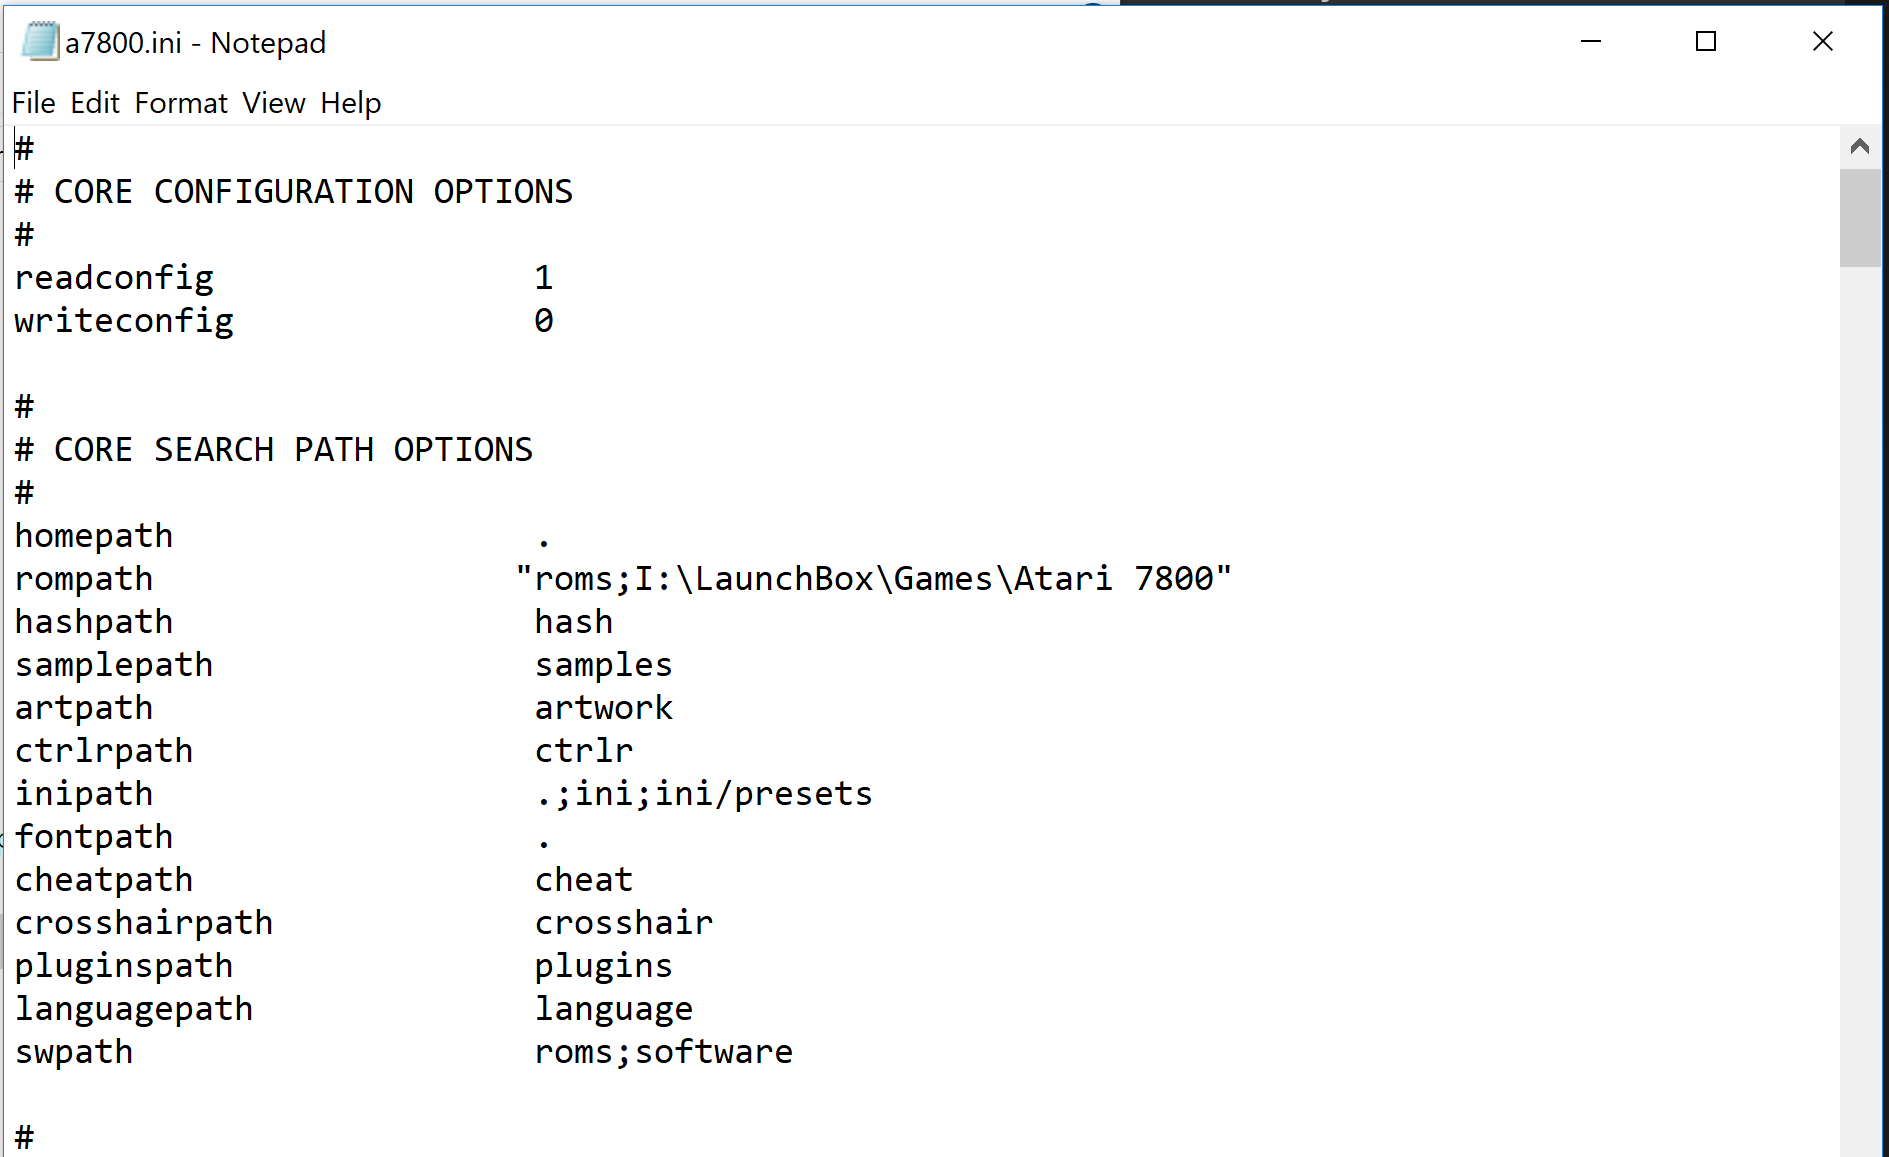Click the 'writeconfig' key text
This screenshot has width=1889, height=1157.
124,321
